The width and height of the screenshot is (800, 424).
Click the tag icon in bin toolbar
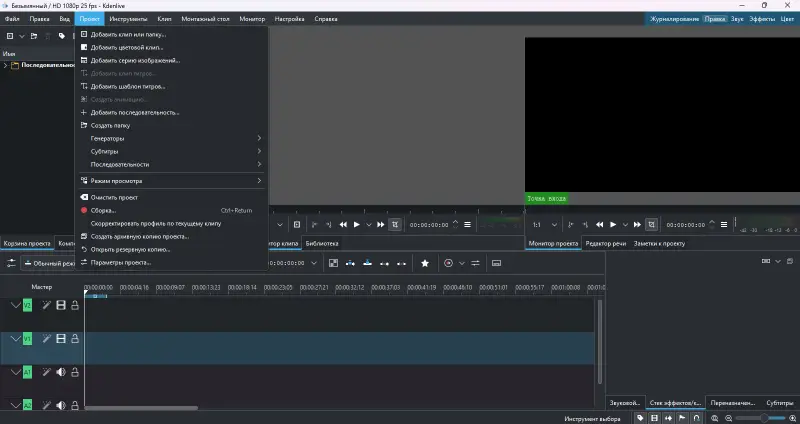click(62, 36)
